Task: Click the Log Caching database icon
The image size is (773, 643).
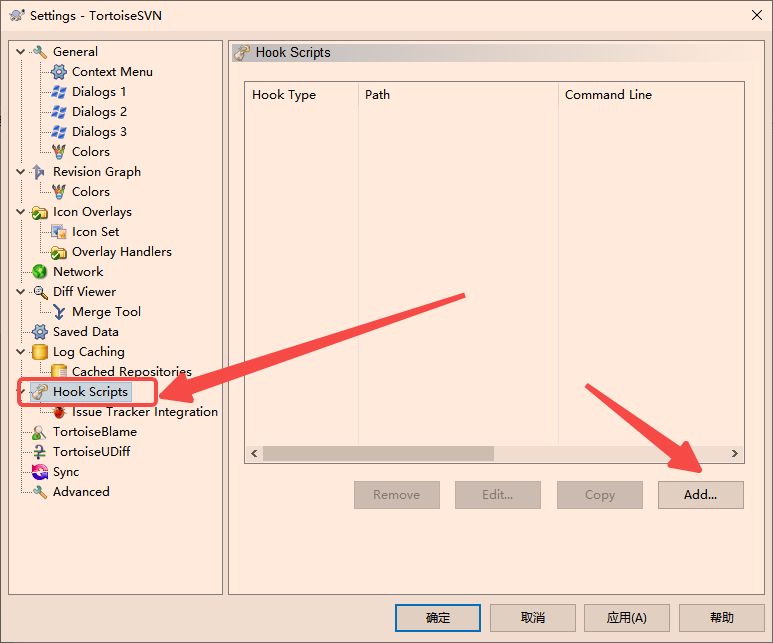Action: (x=39, y=352)
